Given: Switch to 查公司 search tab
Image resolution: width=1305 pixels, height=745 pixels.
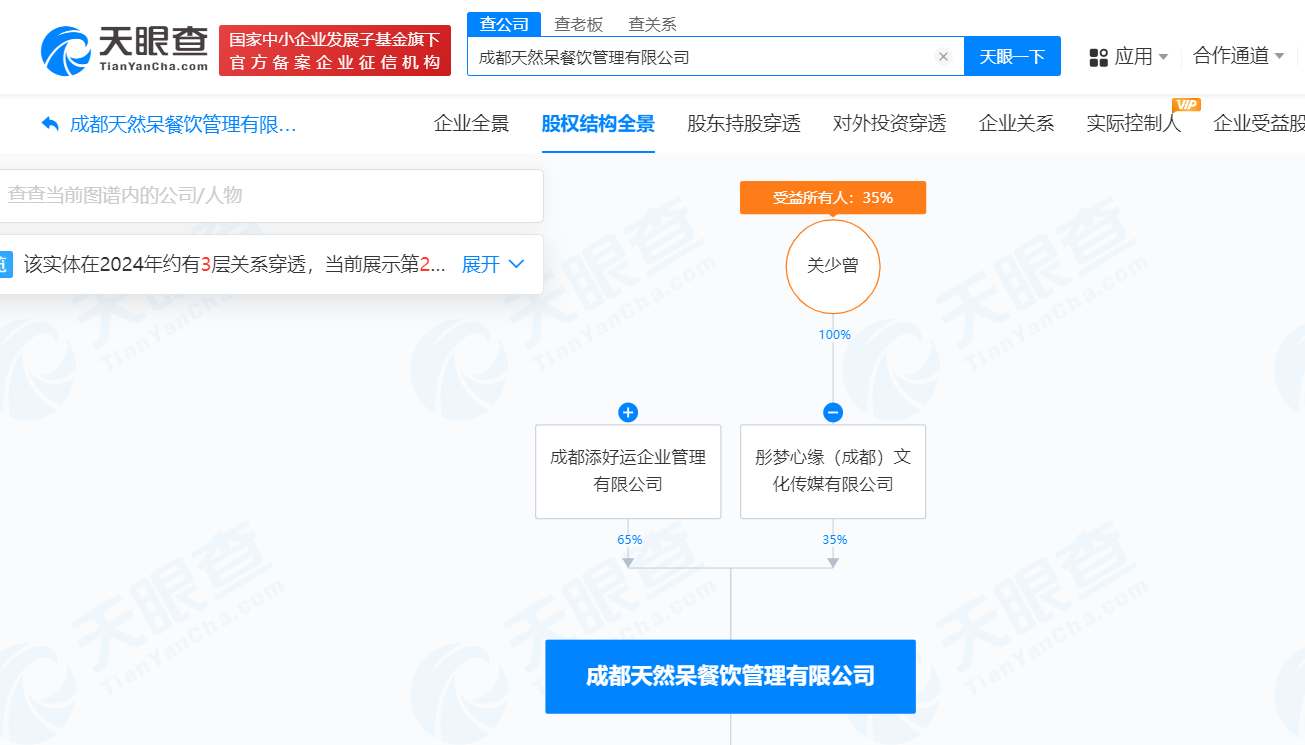Looking at the screenshot, I should point(504,24).
